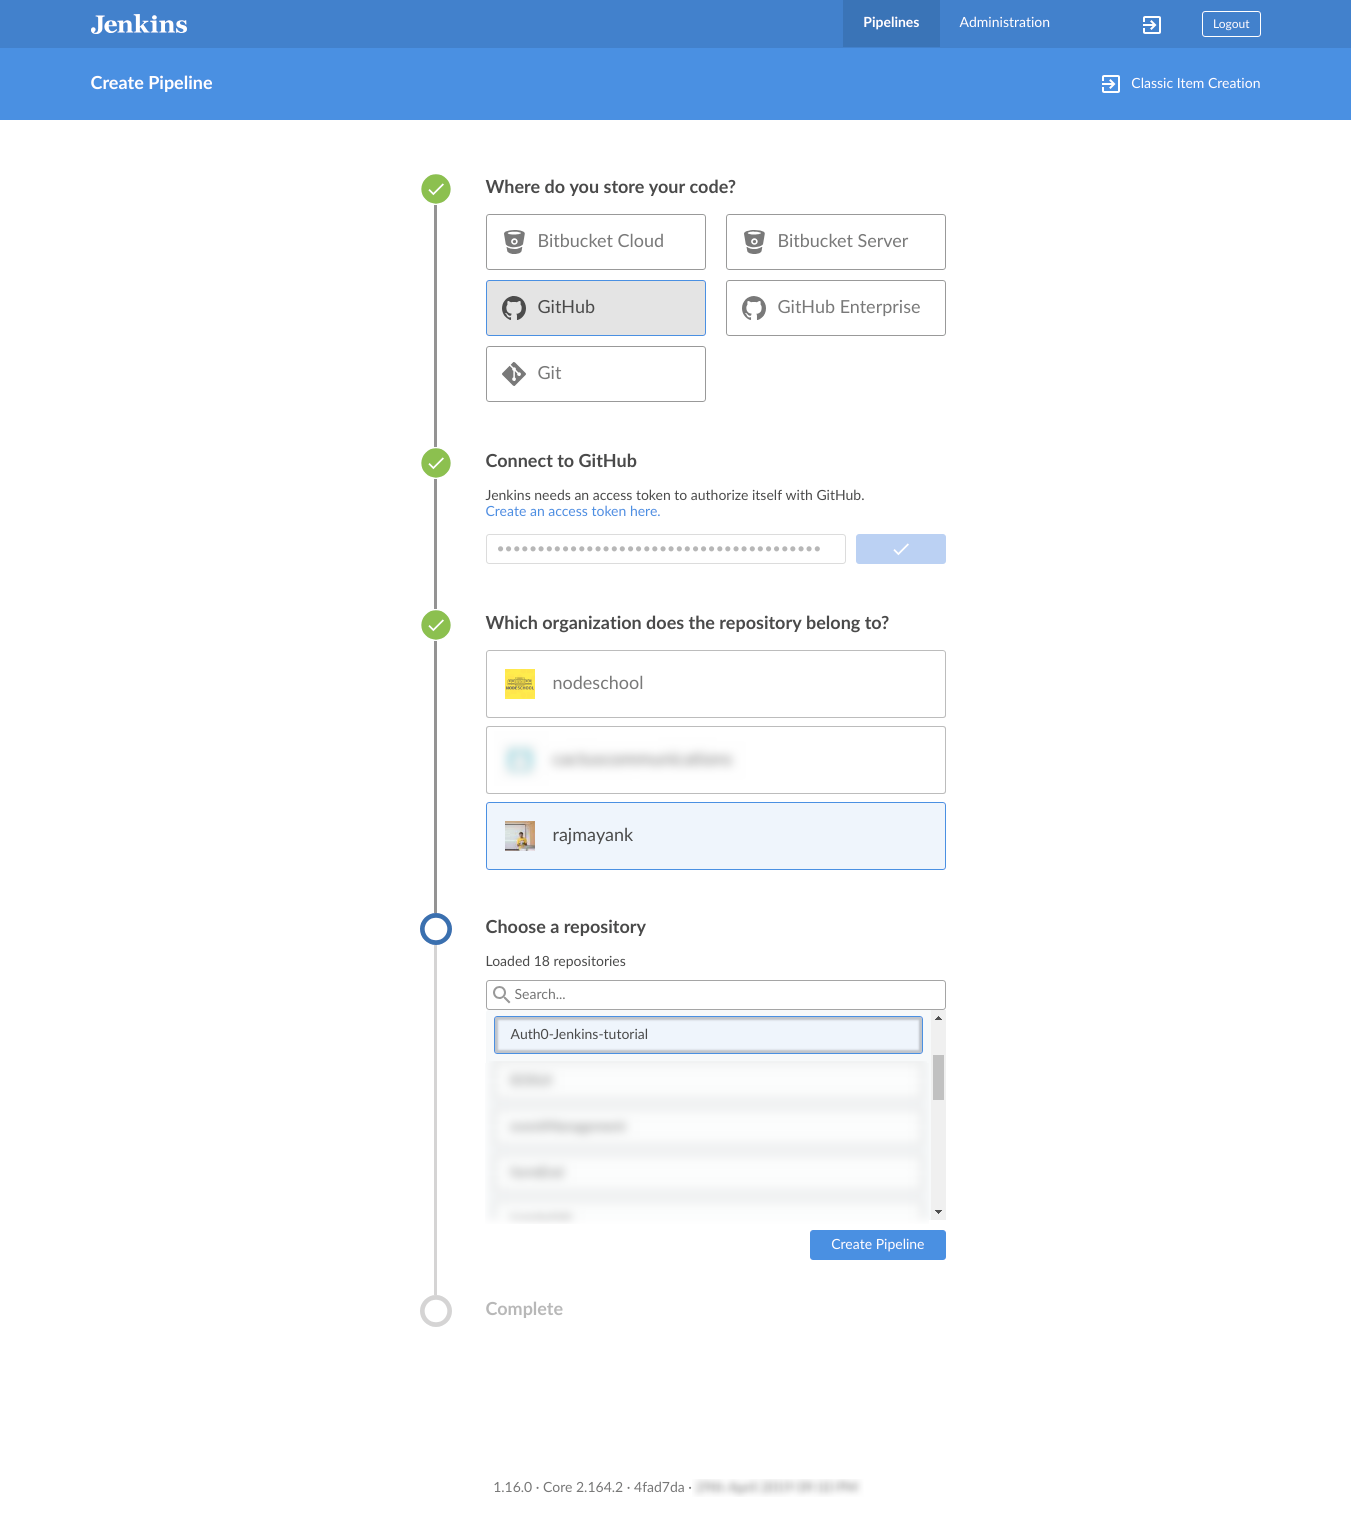
Task: Click the repository search magnifier icon
Action: 502,995
